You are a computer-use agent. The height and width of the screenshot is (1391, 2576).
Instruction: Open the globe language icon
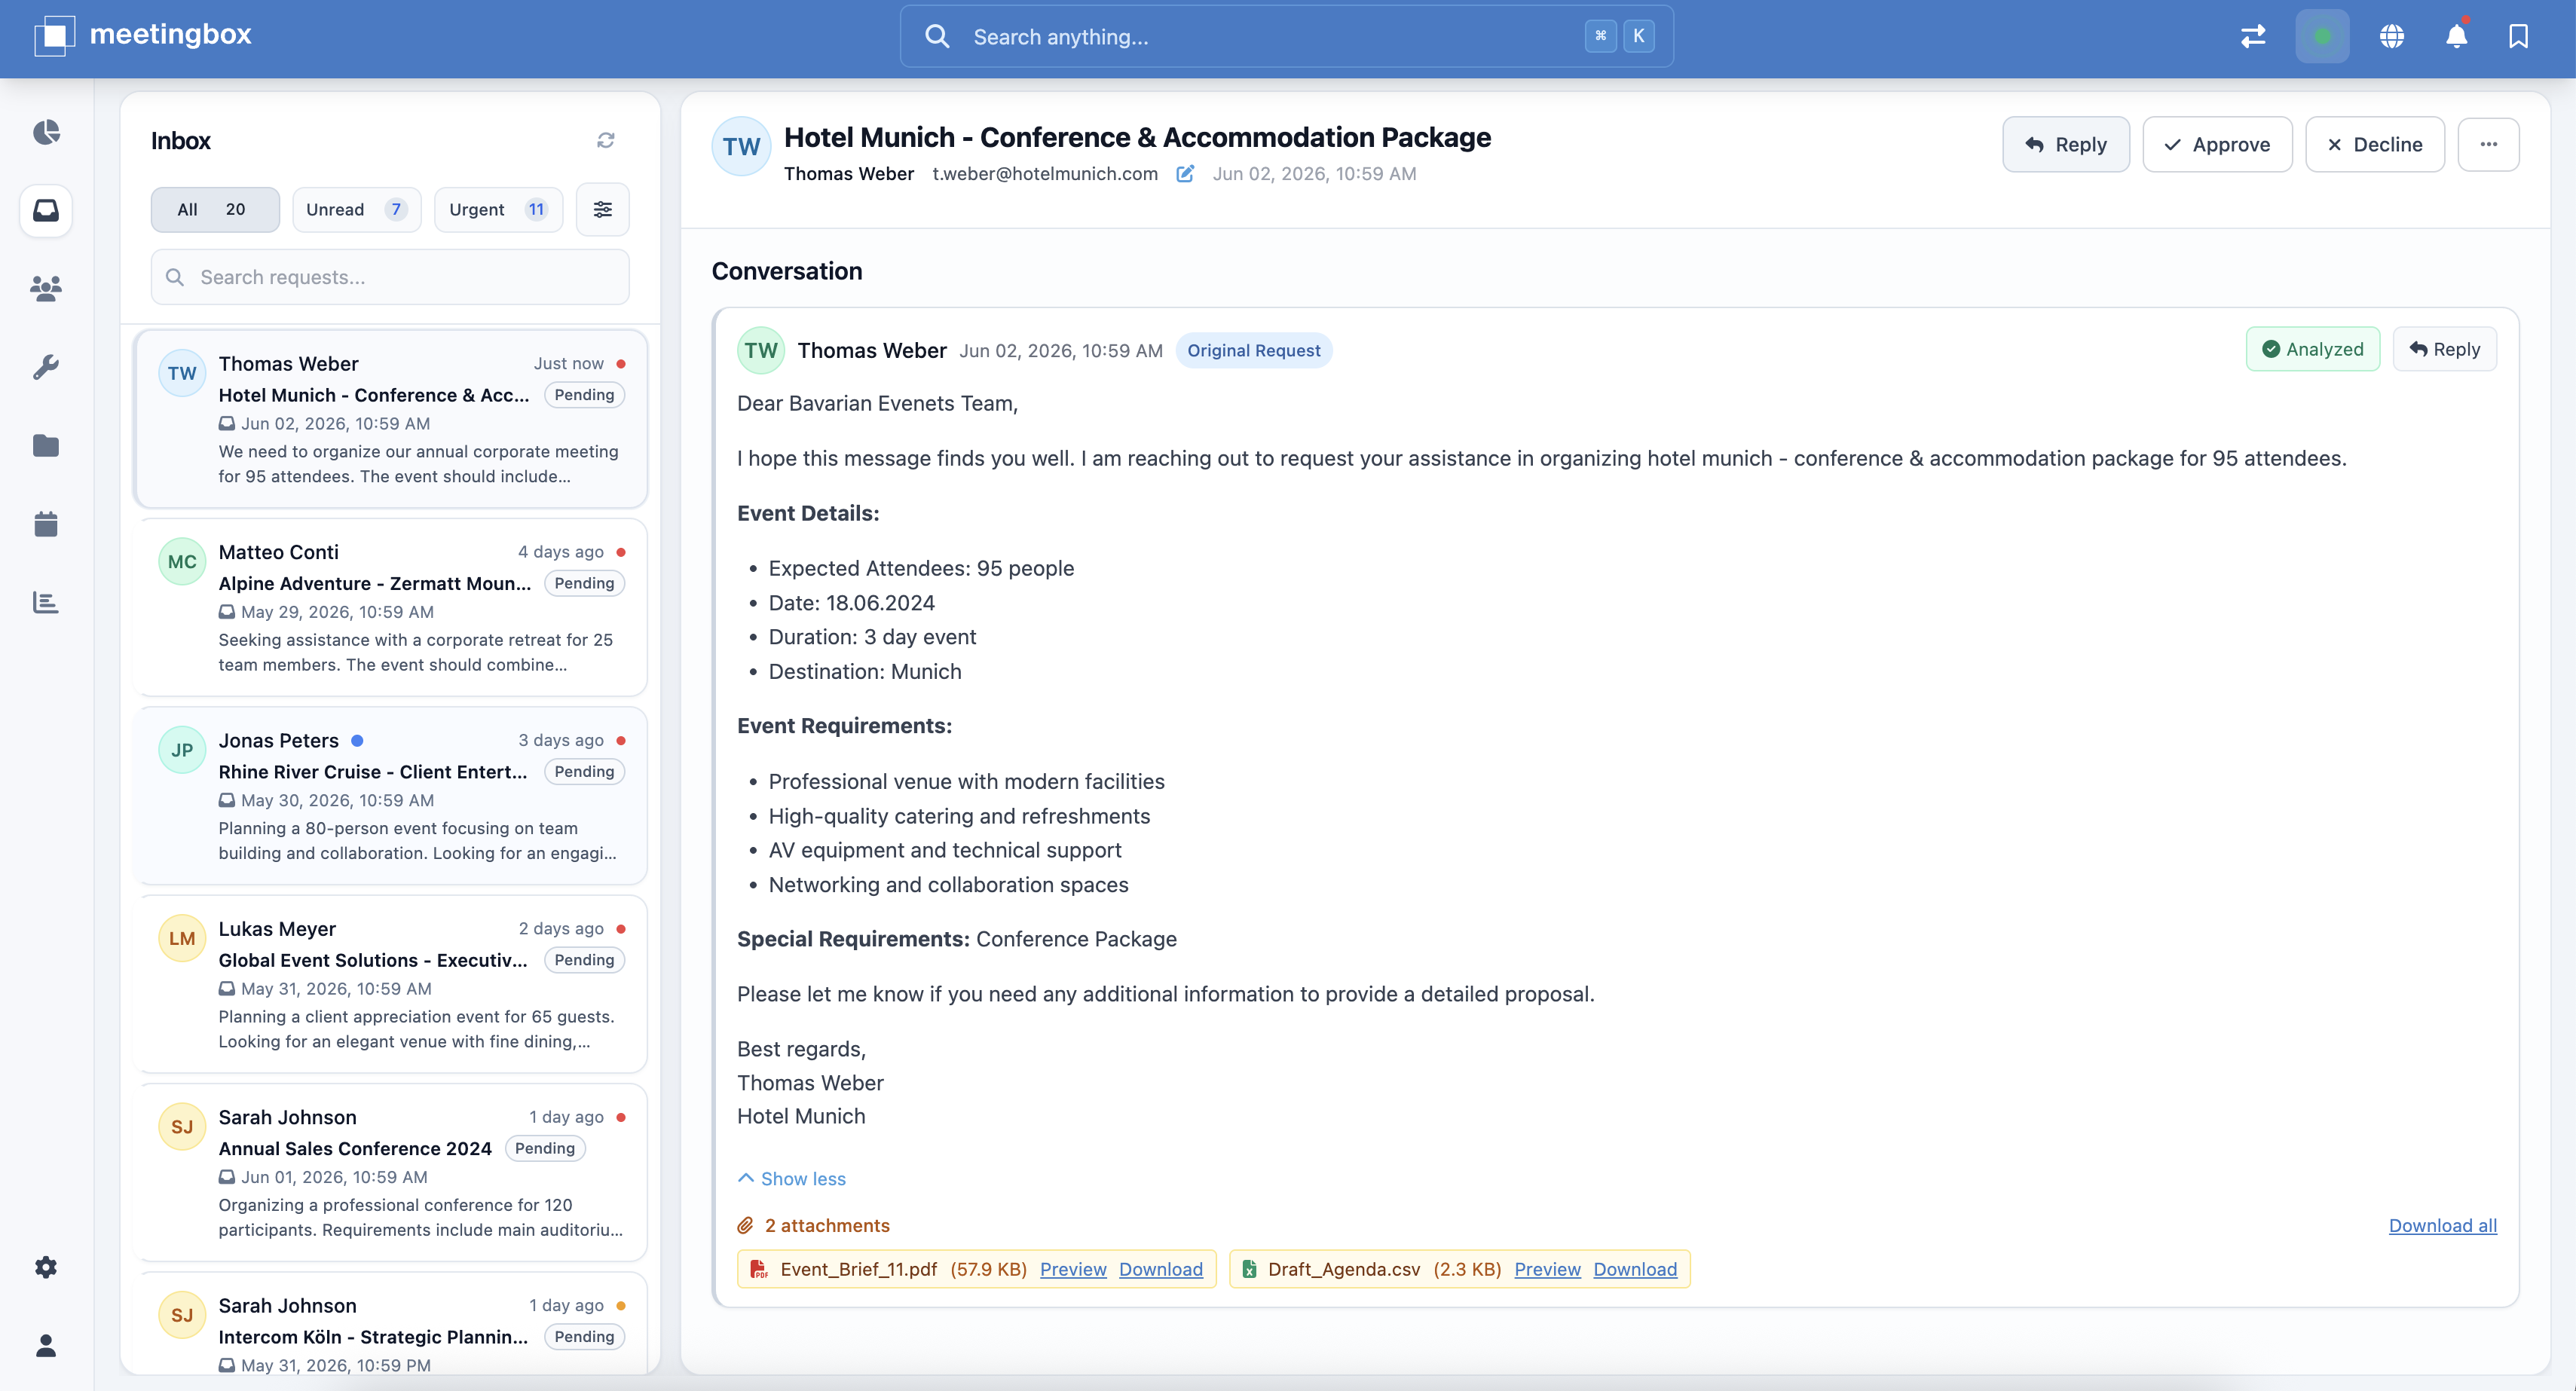[2391, 37]
